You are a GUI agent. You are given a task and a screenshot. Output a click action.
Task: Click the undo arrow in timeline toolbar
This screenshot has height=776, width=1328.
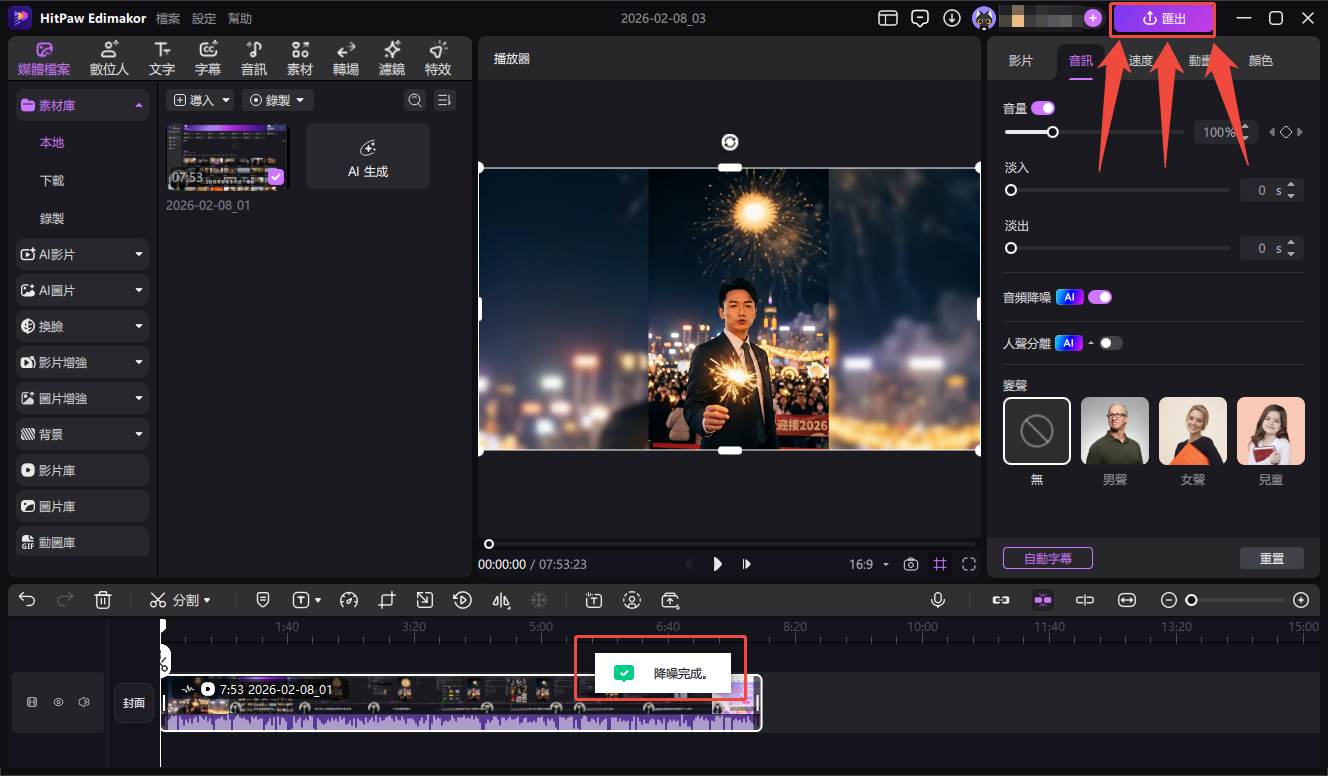[x=27, y=600]
